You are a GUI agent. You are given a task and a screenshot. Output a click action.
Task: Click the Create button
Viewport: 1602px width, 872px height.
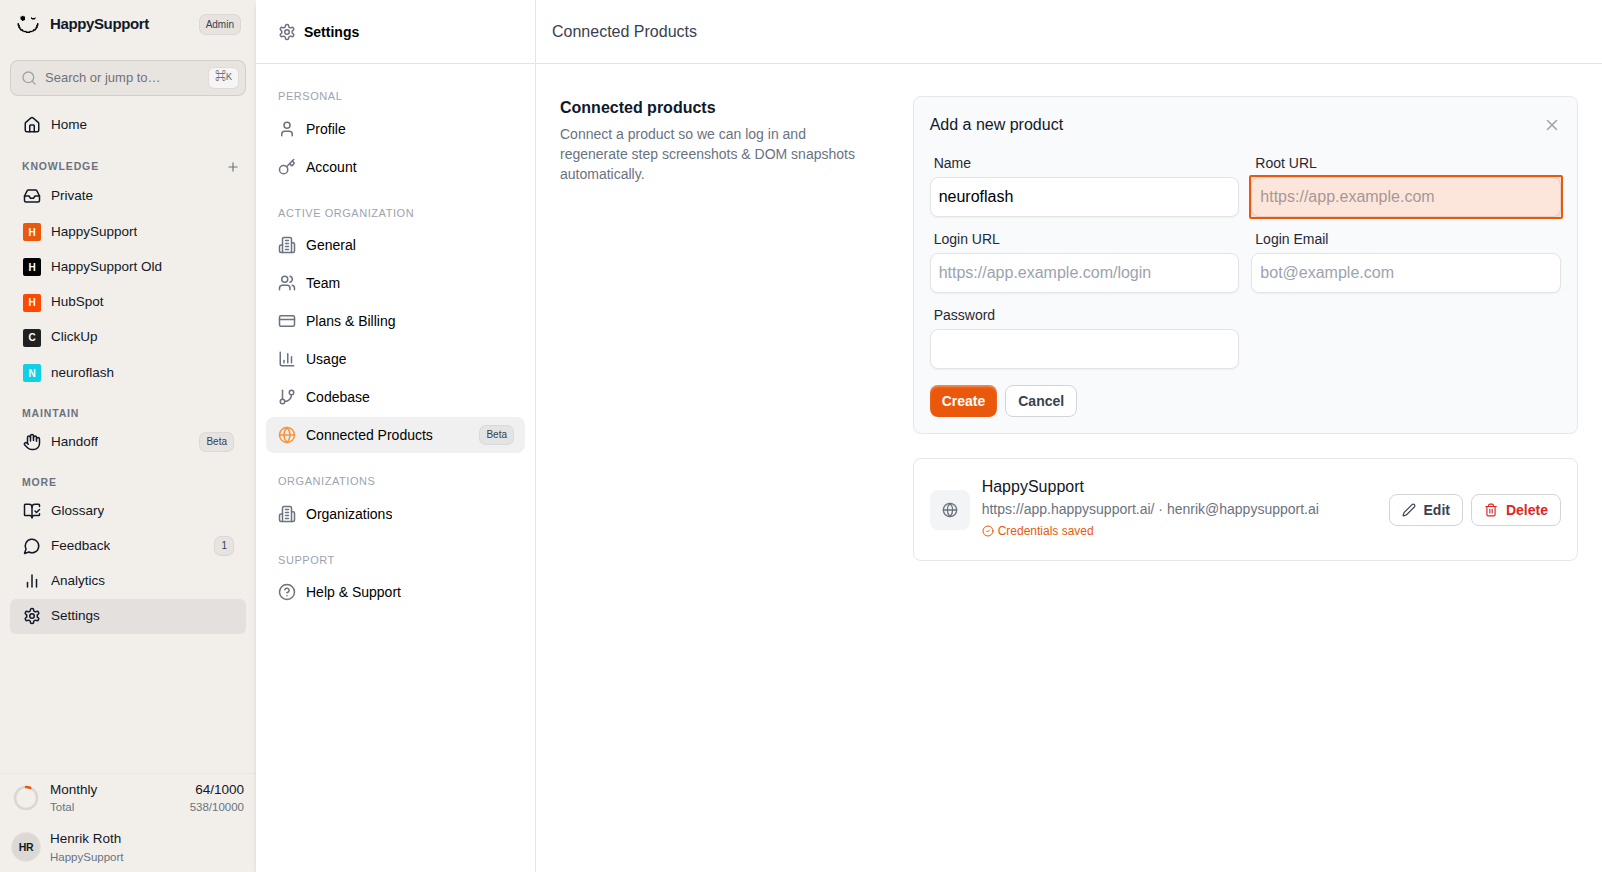(963, 401)
